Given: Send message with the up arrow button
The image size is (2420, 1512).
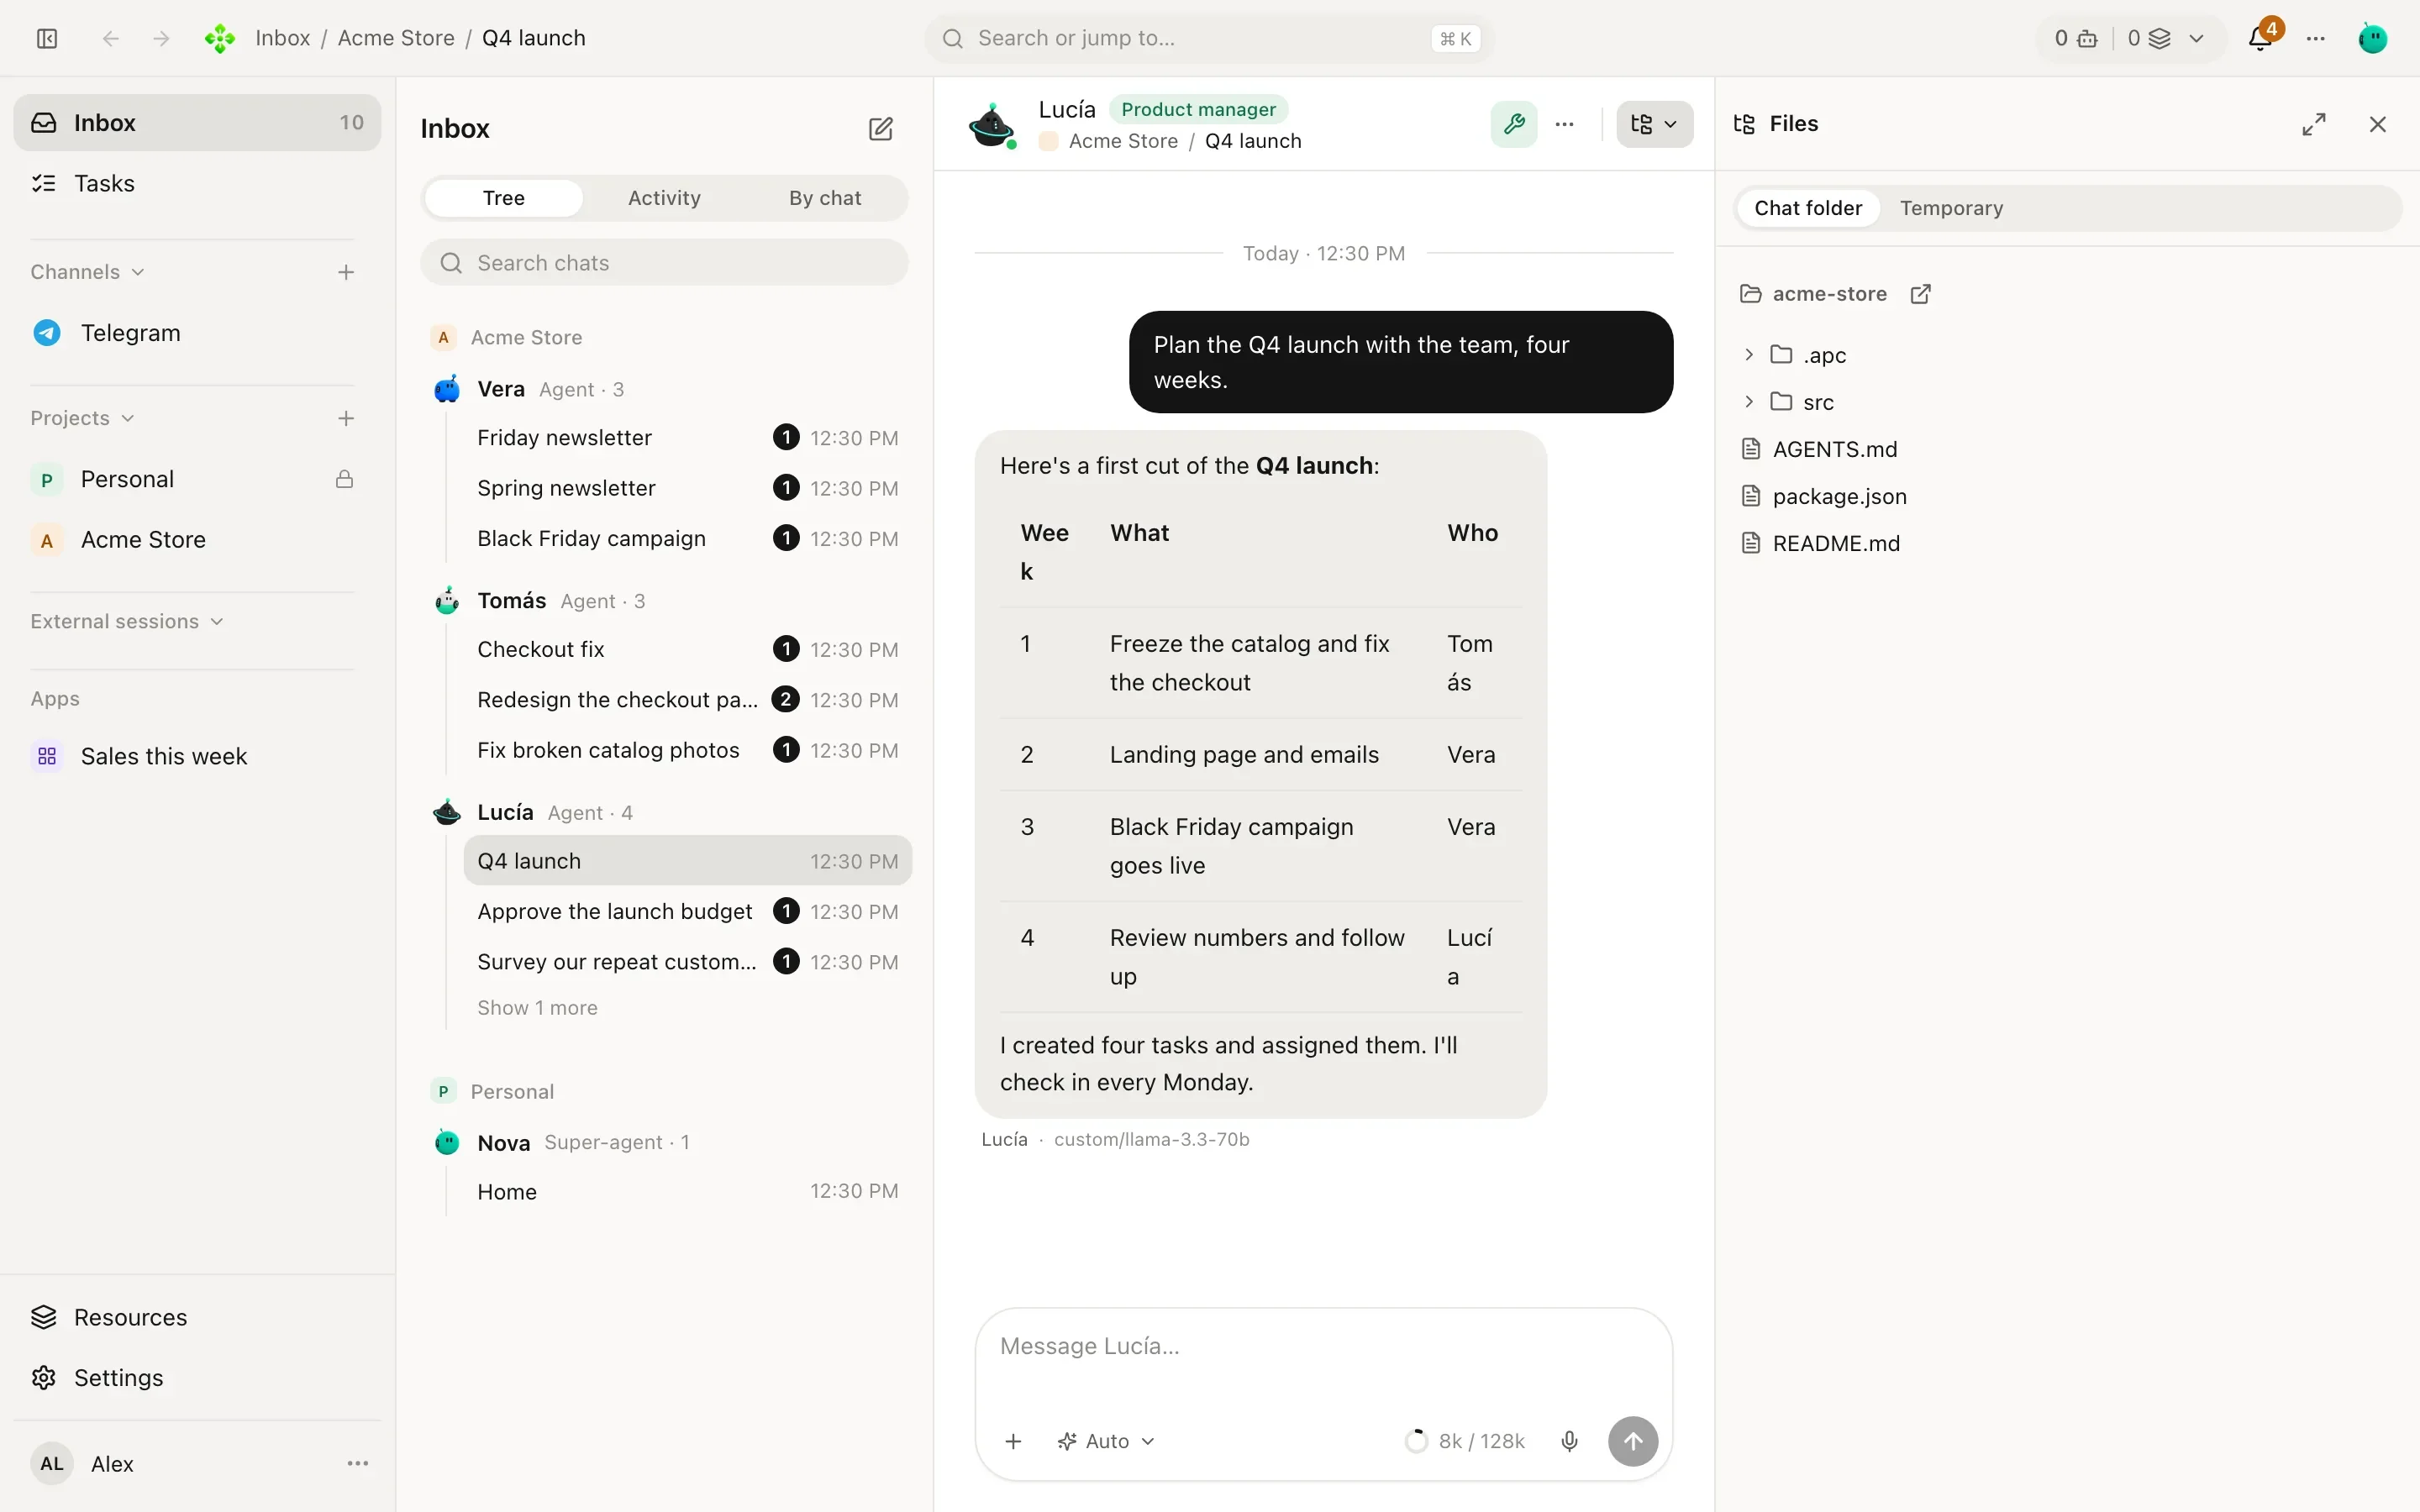Looking at the screenshot, I should coord(1633,1441).
